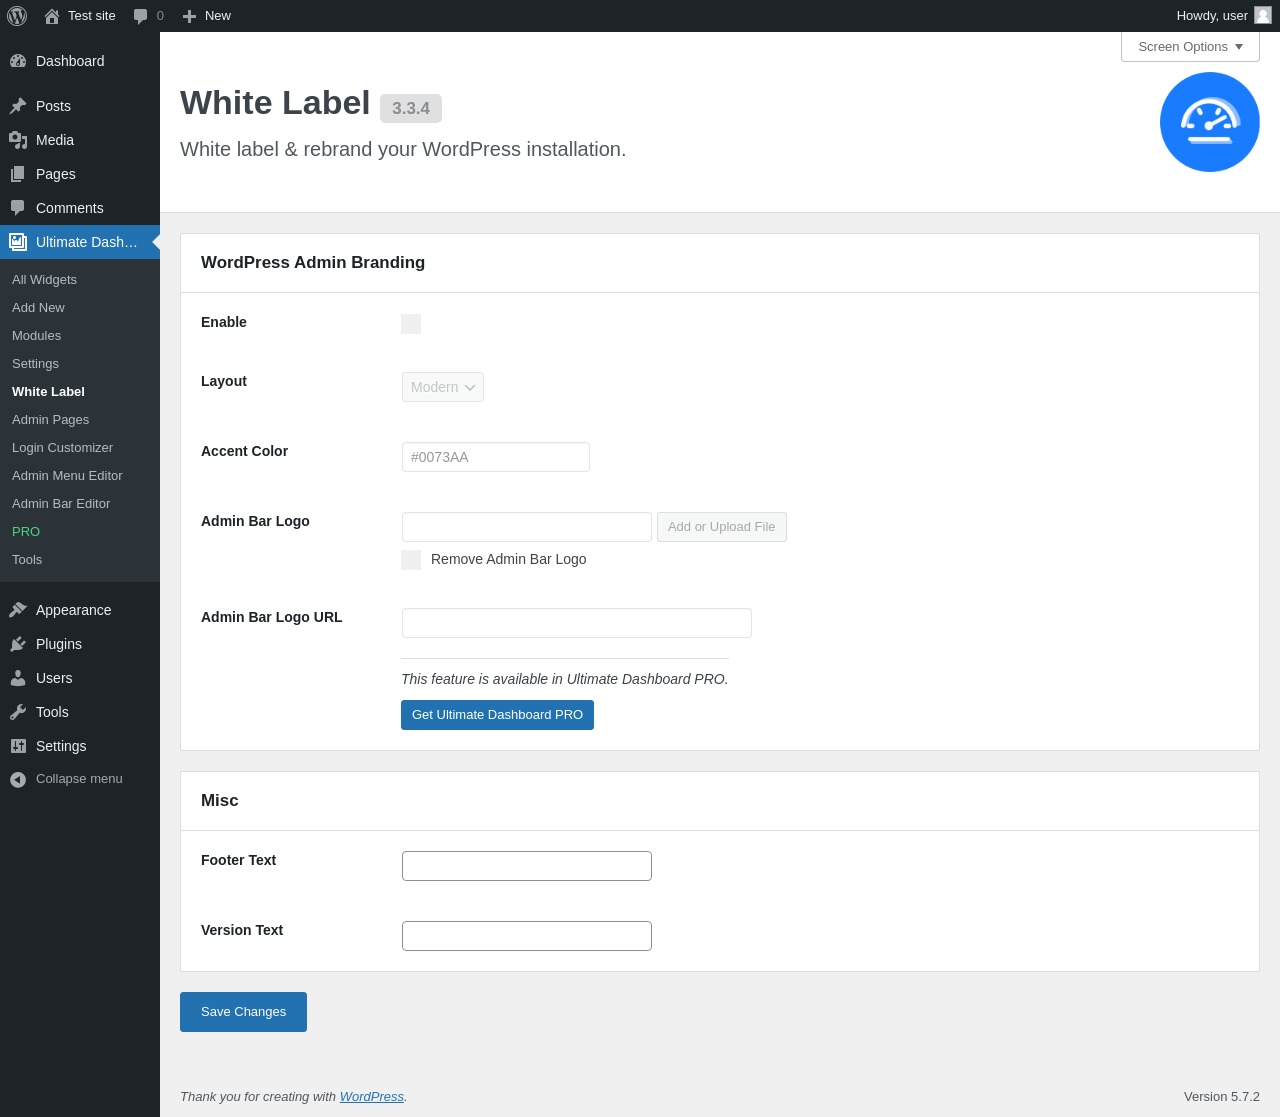Click the Dashboard gauge icon in sidebar
This screenshot has width=1280, height=1117.
(18, 61)
